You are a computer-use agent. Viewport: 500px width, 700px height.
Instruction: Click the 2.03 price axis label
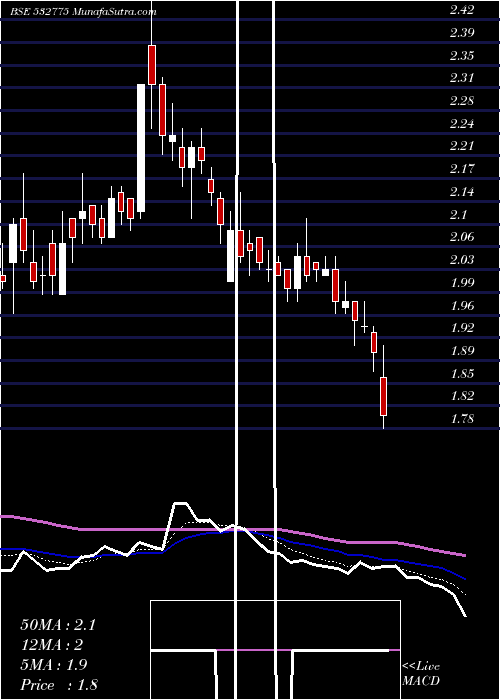coord(462,260)
